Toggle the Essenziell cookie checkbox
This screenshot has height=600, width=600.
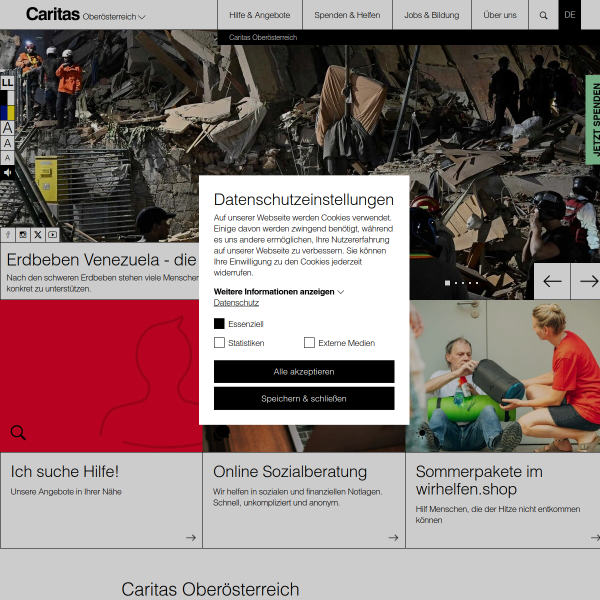[x=219, y=324]
